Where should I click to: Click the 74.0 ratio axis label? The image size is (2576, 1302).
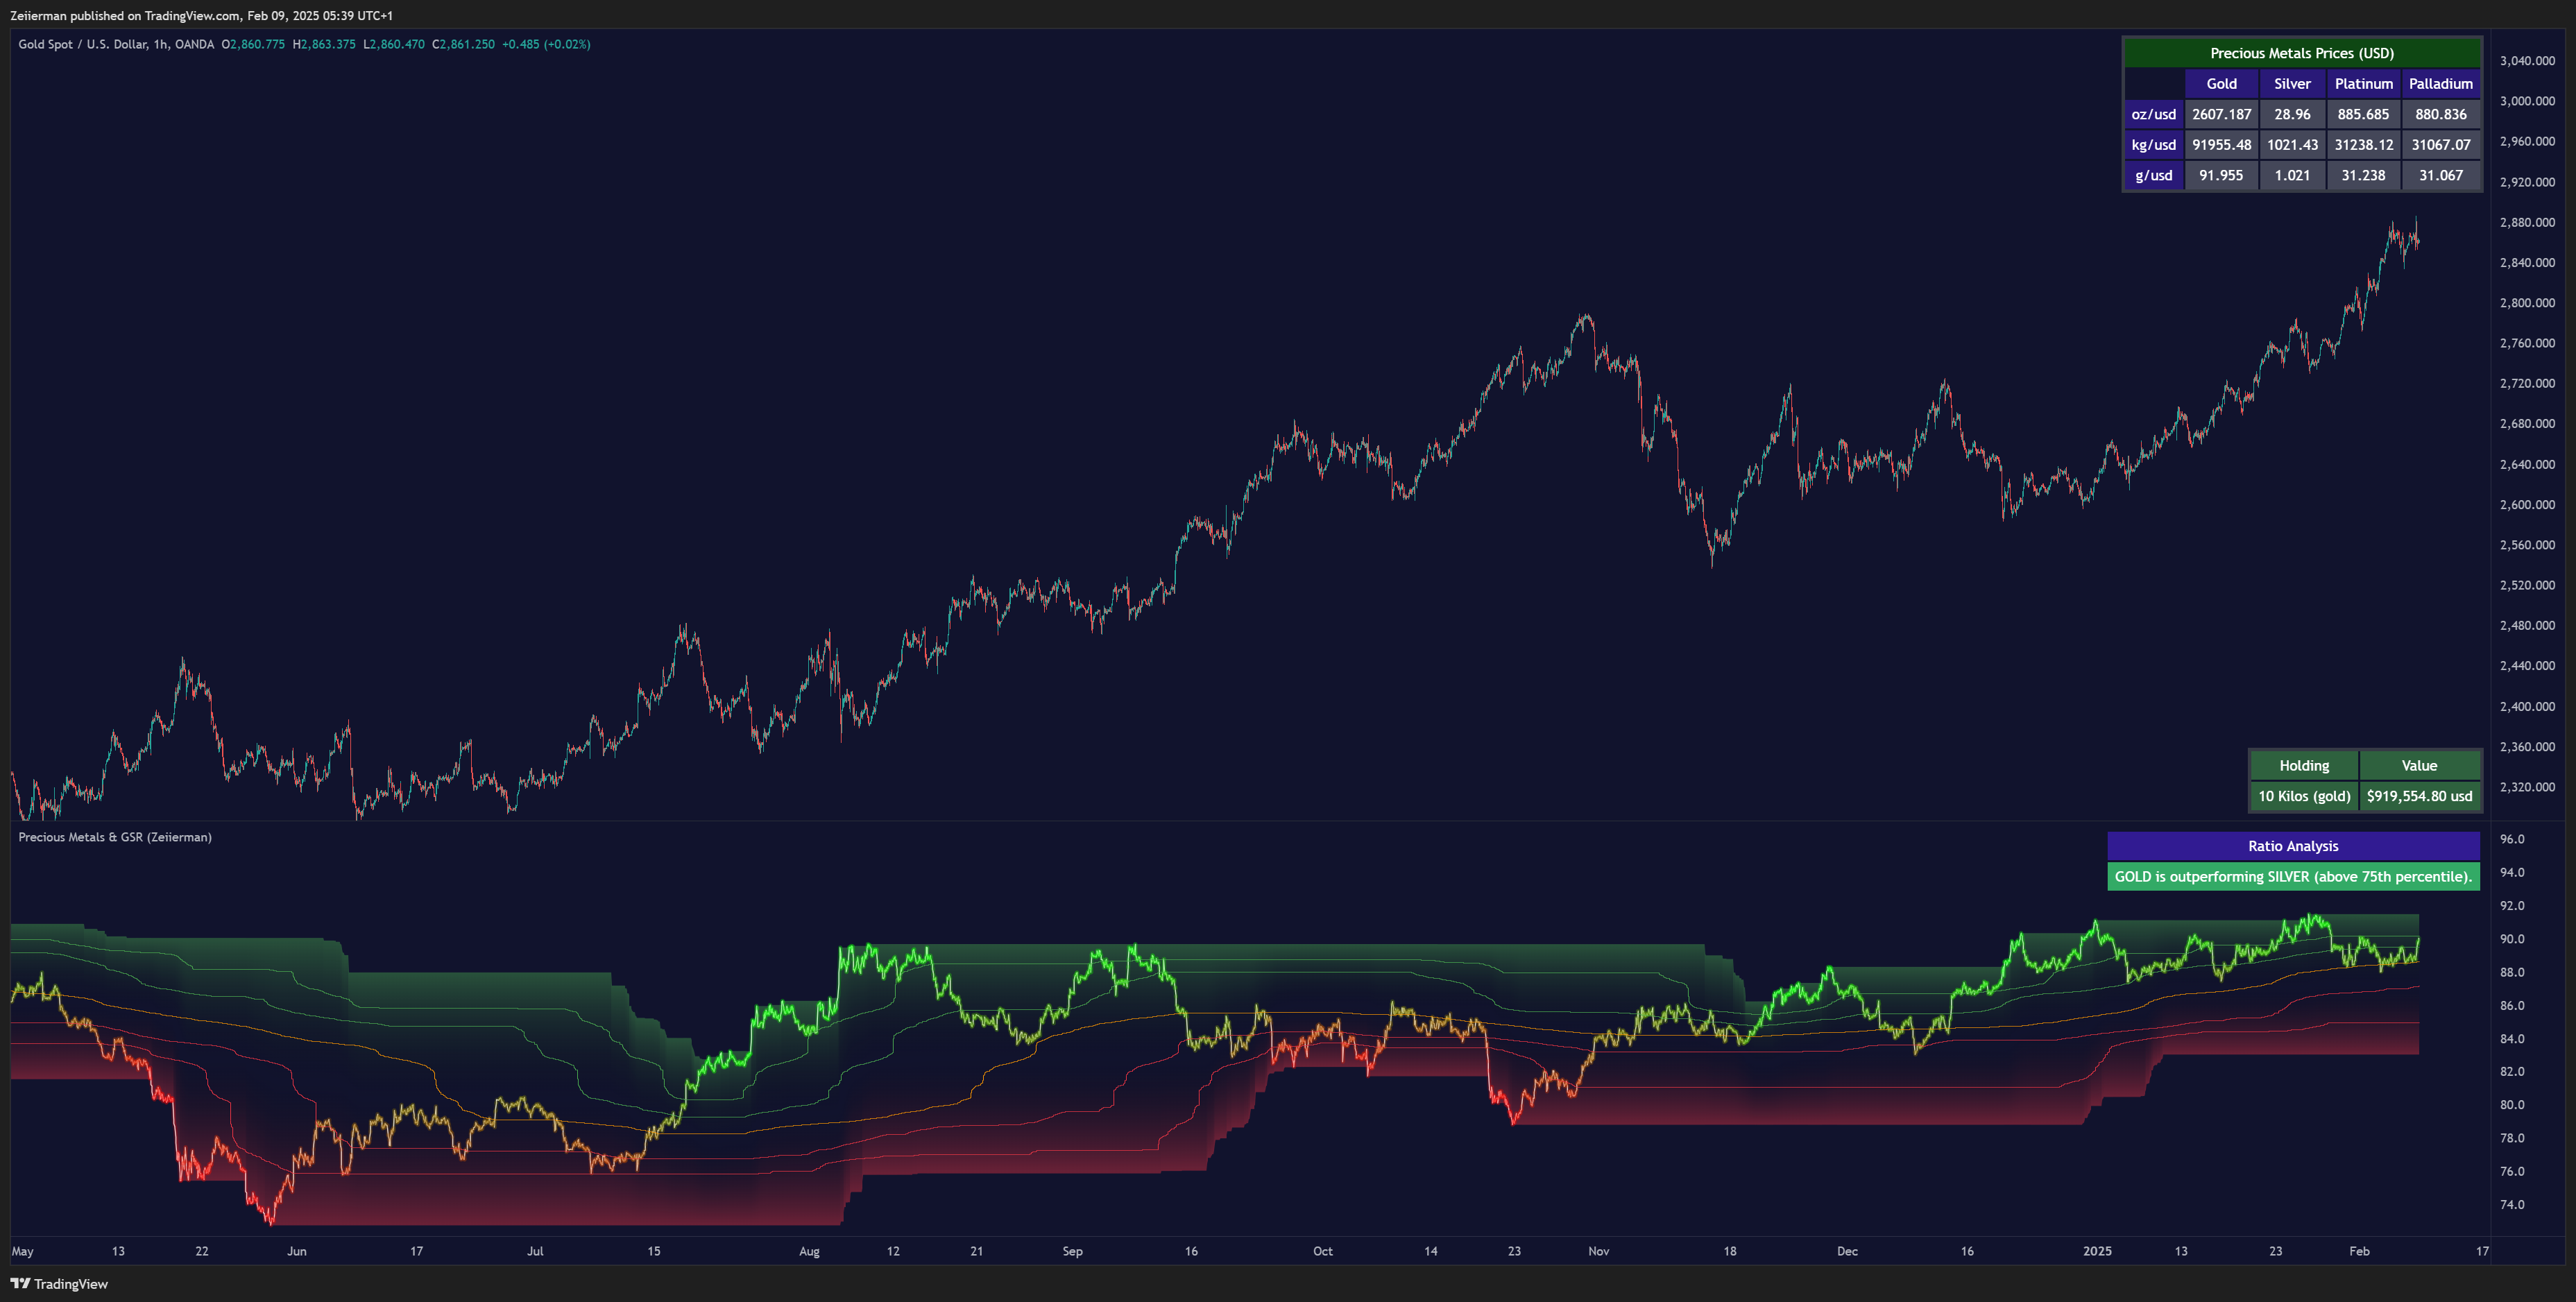[2512, 1205]
